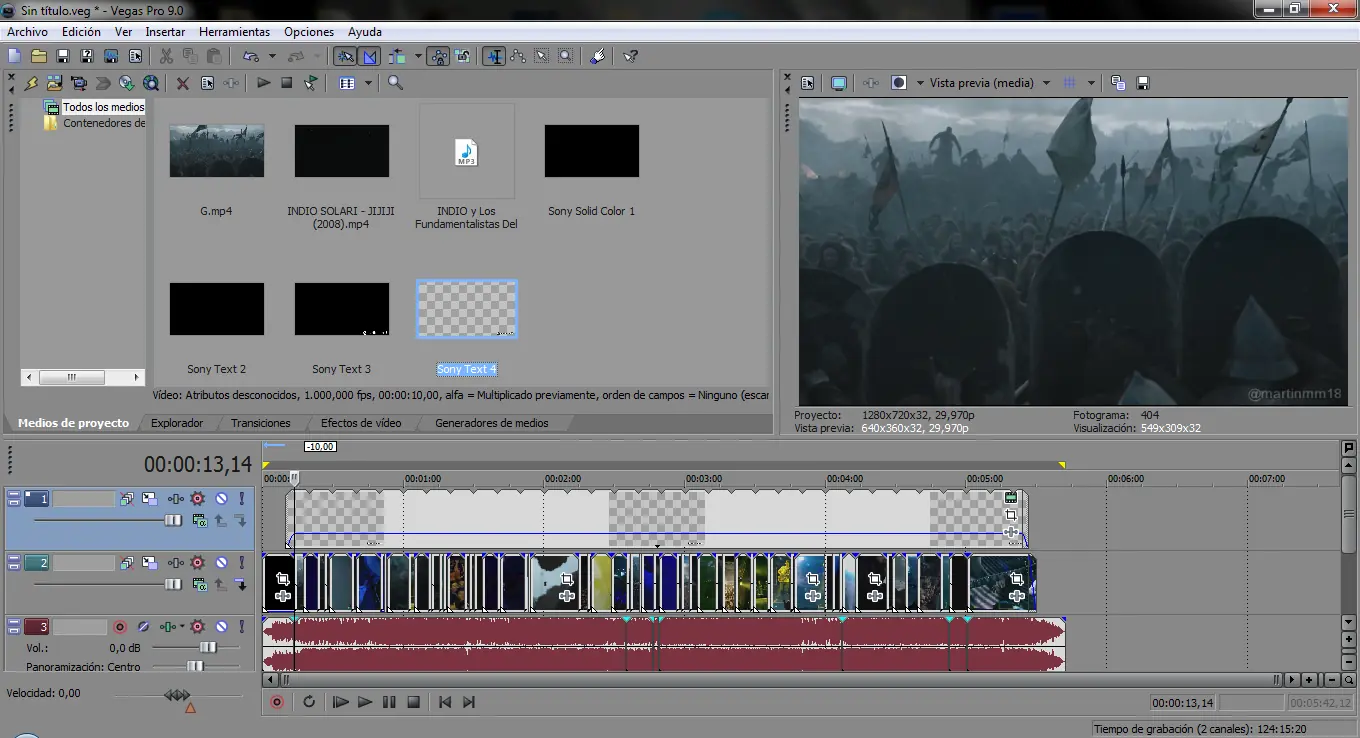Open Media Properties icon in Project Media toolbar
This screenshot has height=738, width=1360.
pyautogui.click(x=207, y=83)
